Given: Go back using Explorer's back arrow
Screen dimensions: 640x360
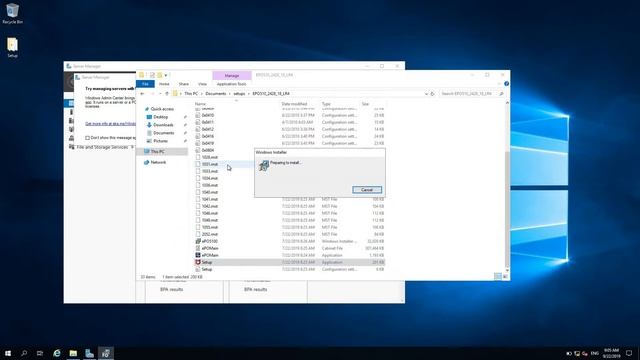Looking at the screenshot, I should (142, 94).
